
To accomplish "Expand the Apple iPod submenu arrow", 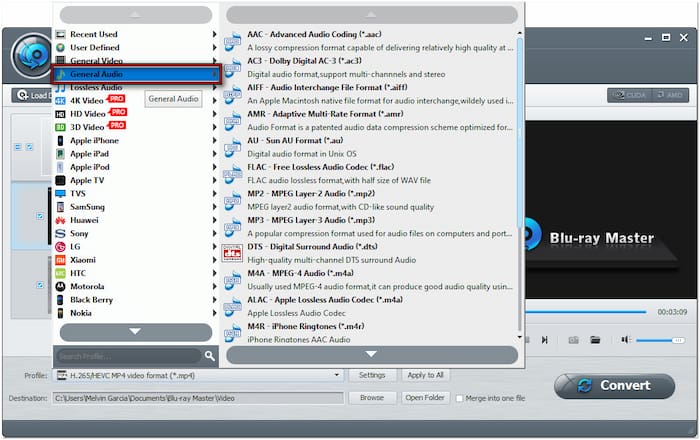I will point(214,167).
